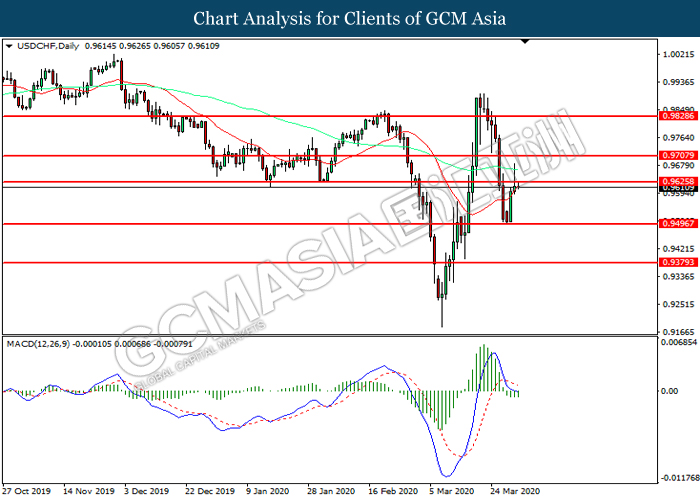Click the 24 Mar 2020 date label
The image size is (700, 500).
[515, 491]
